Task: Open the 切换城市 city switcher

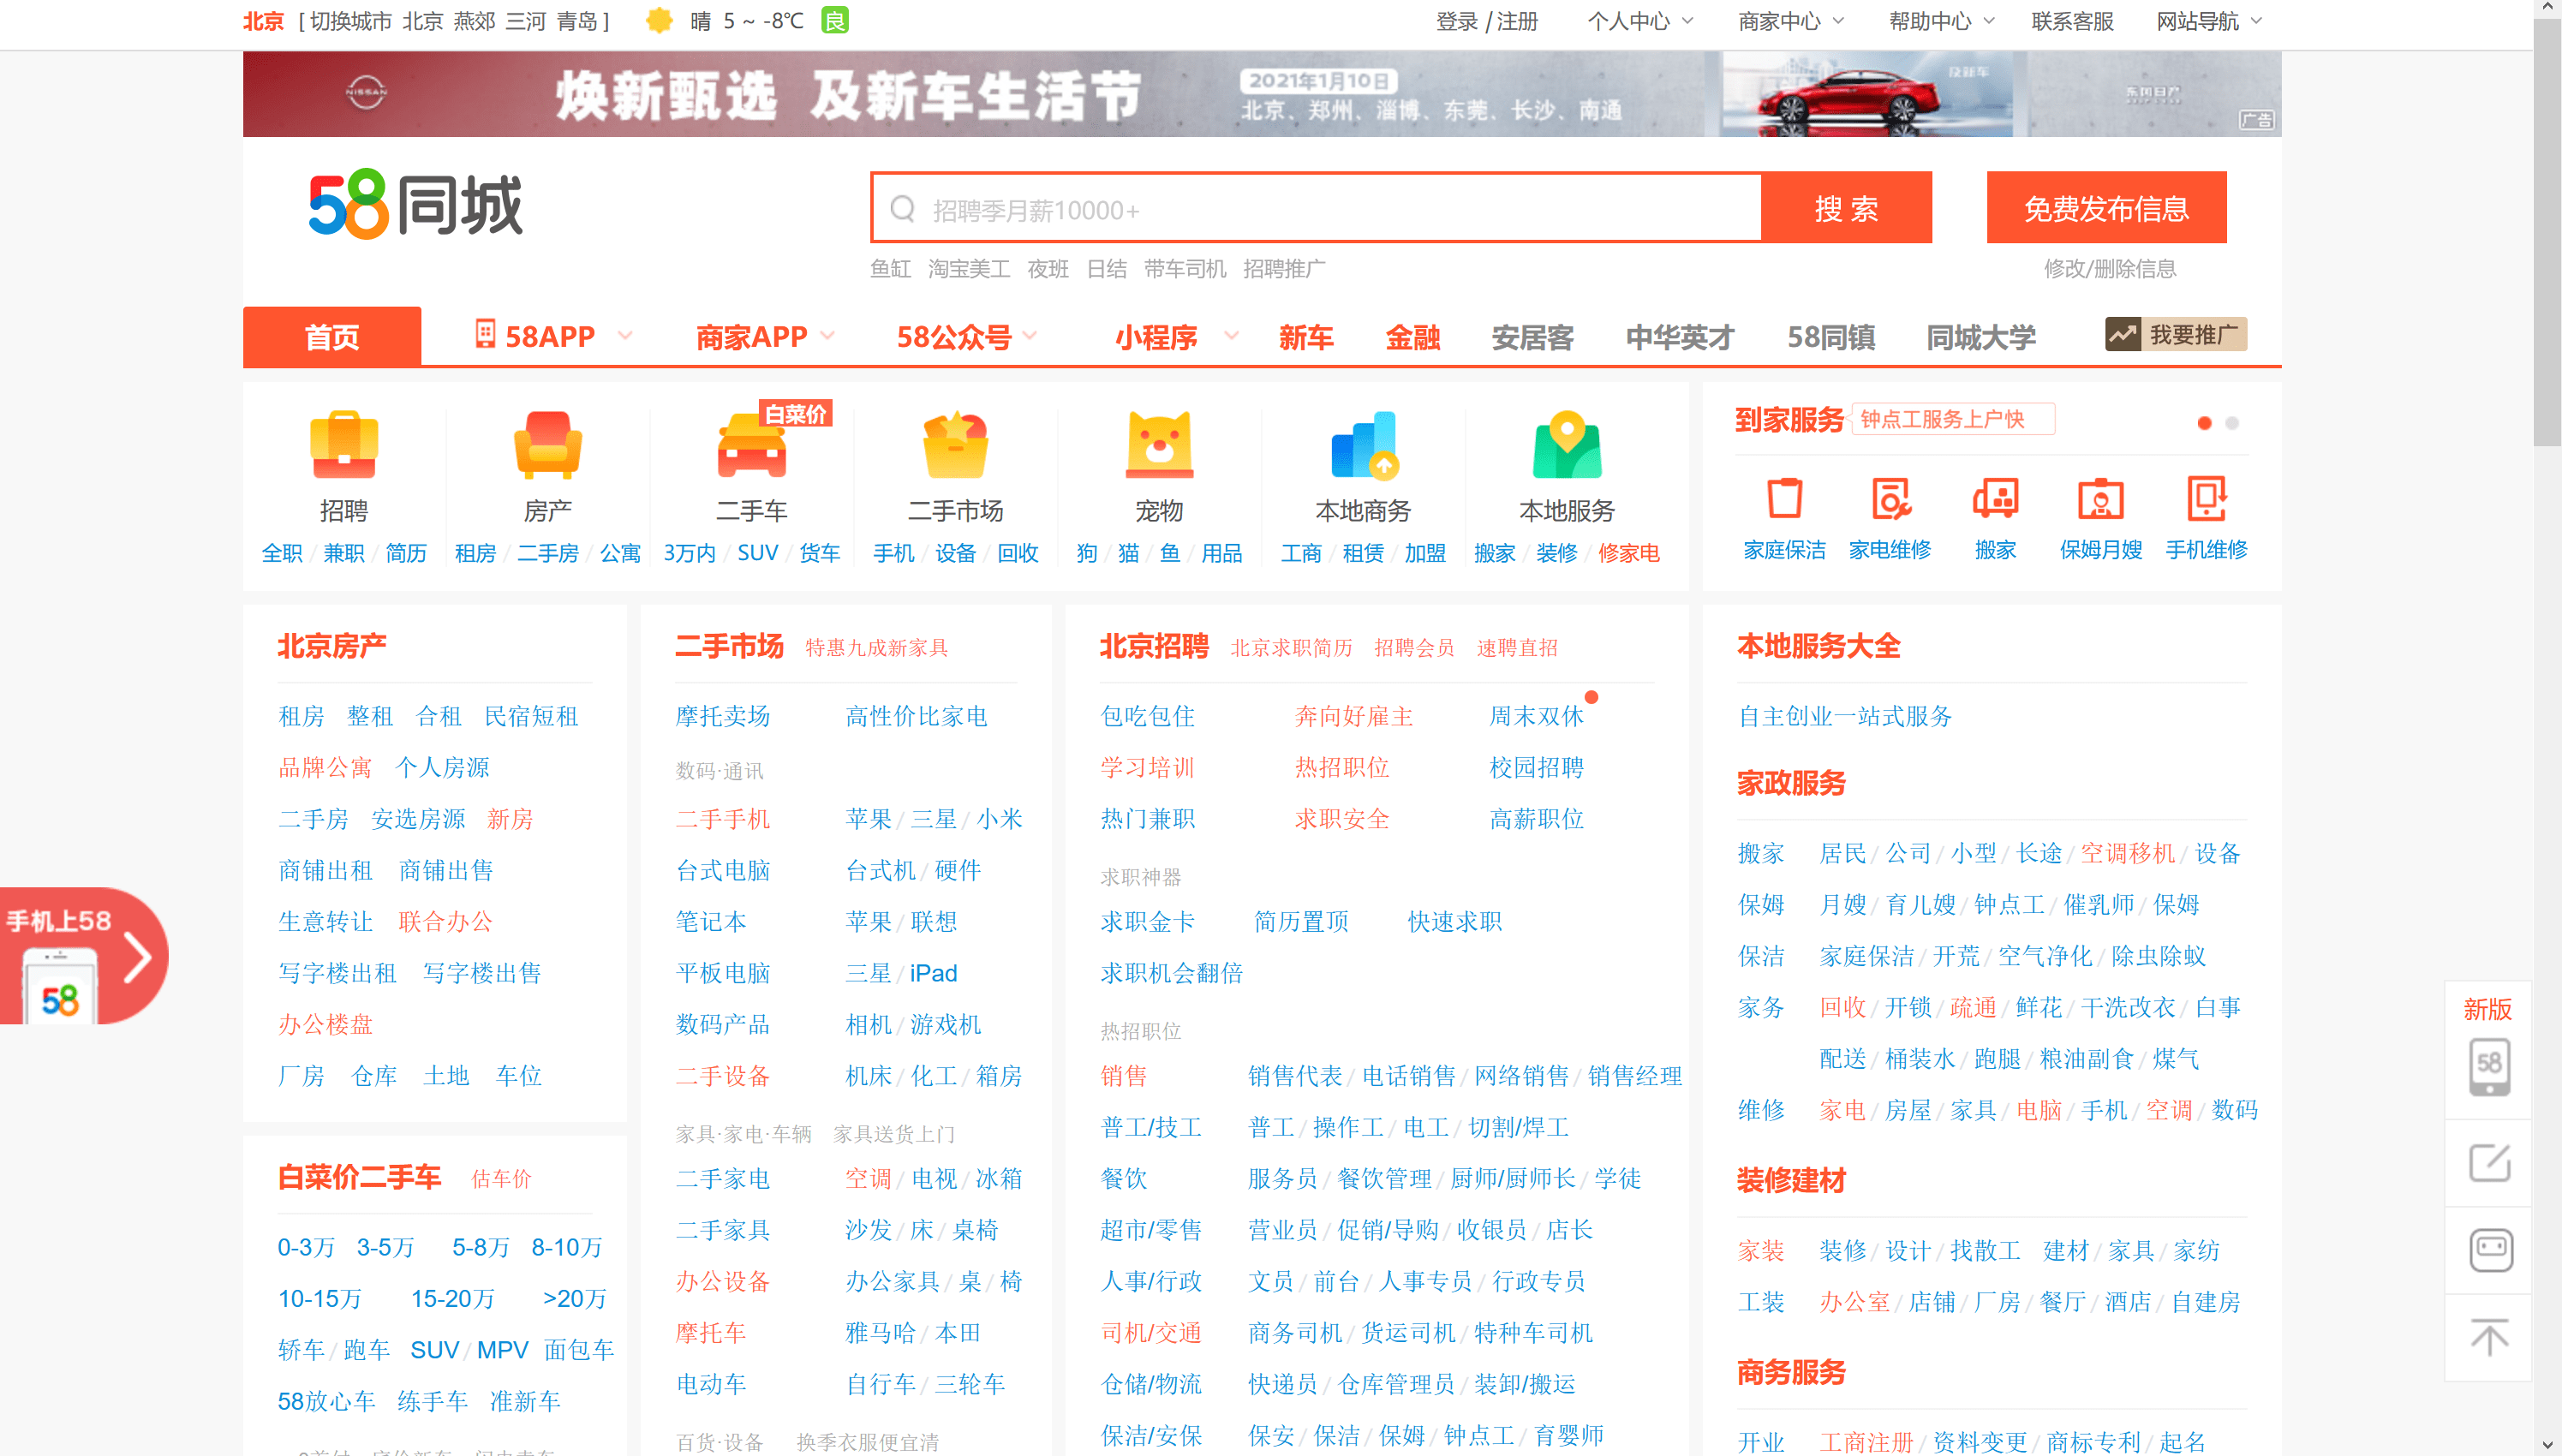Action: [350, 21]
